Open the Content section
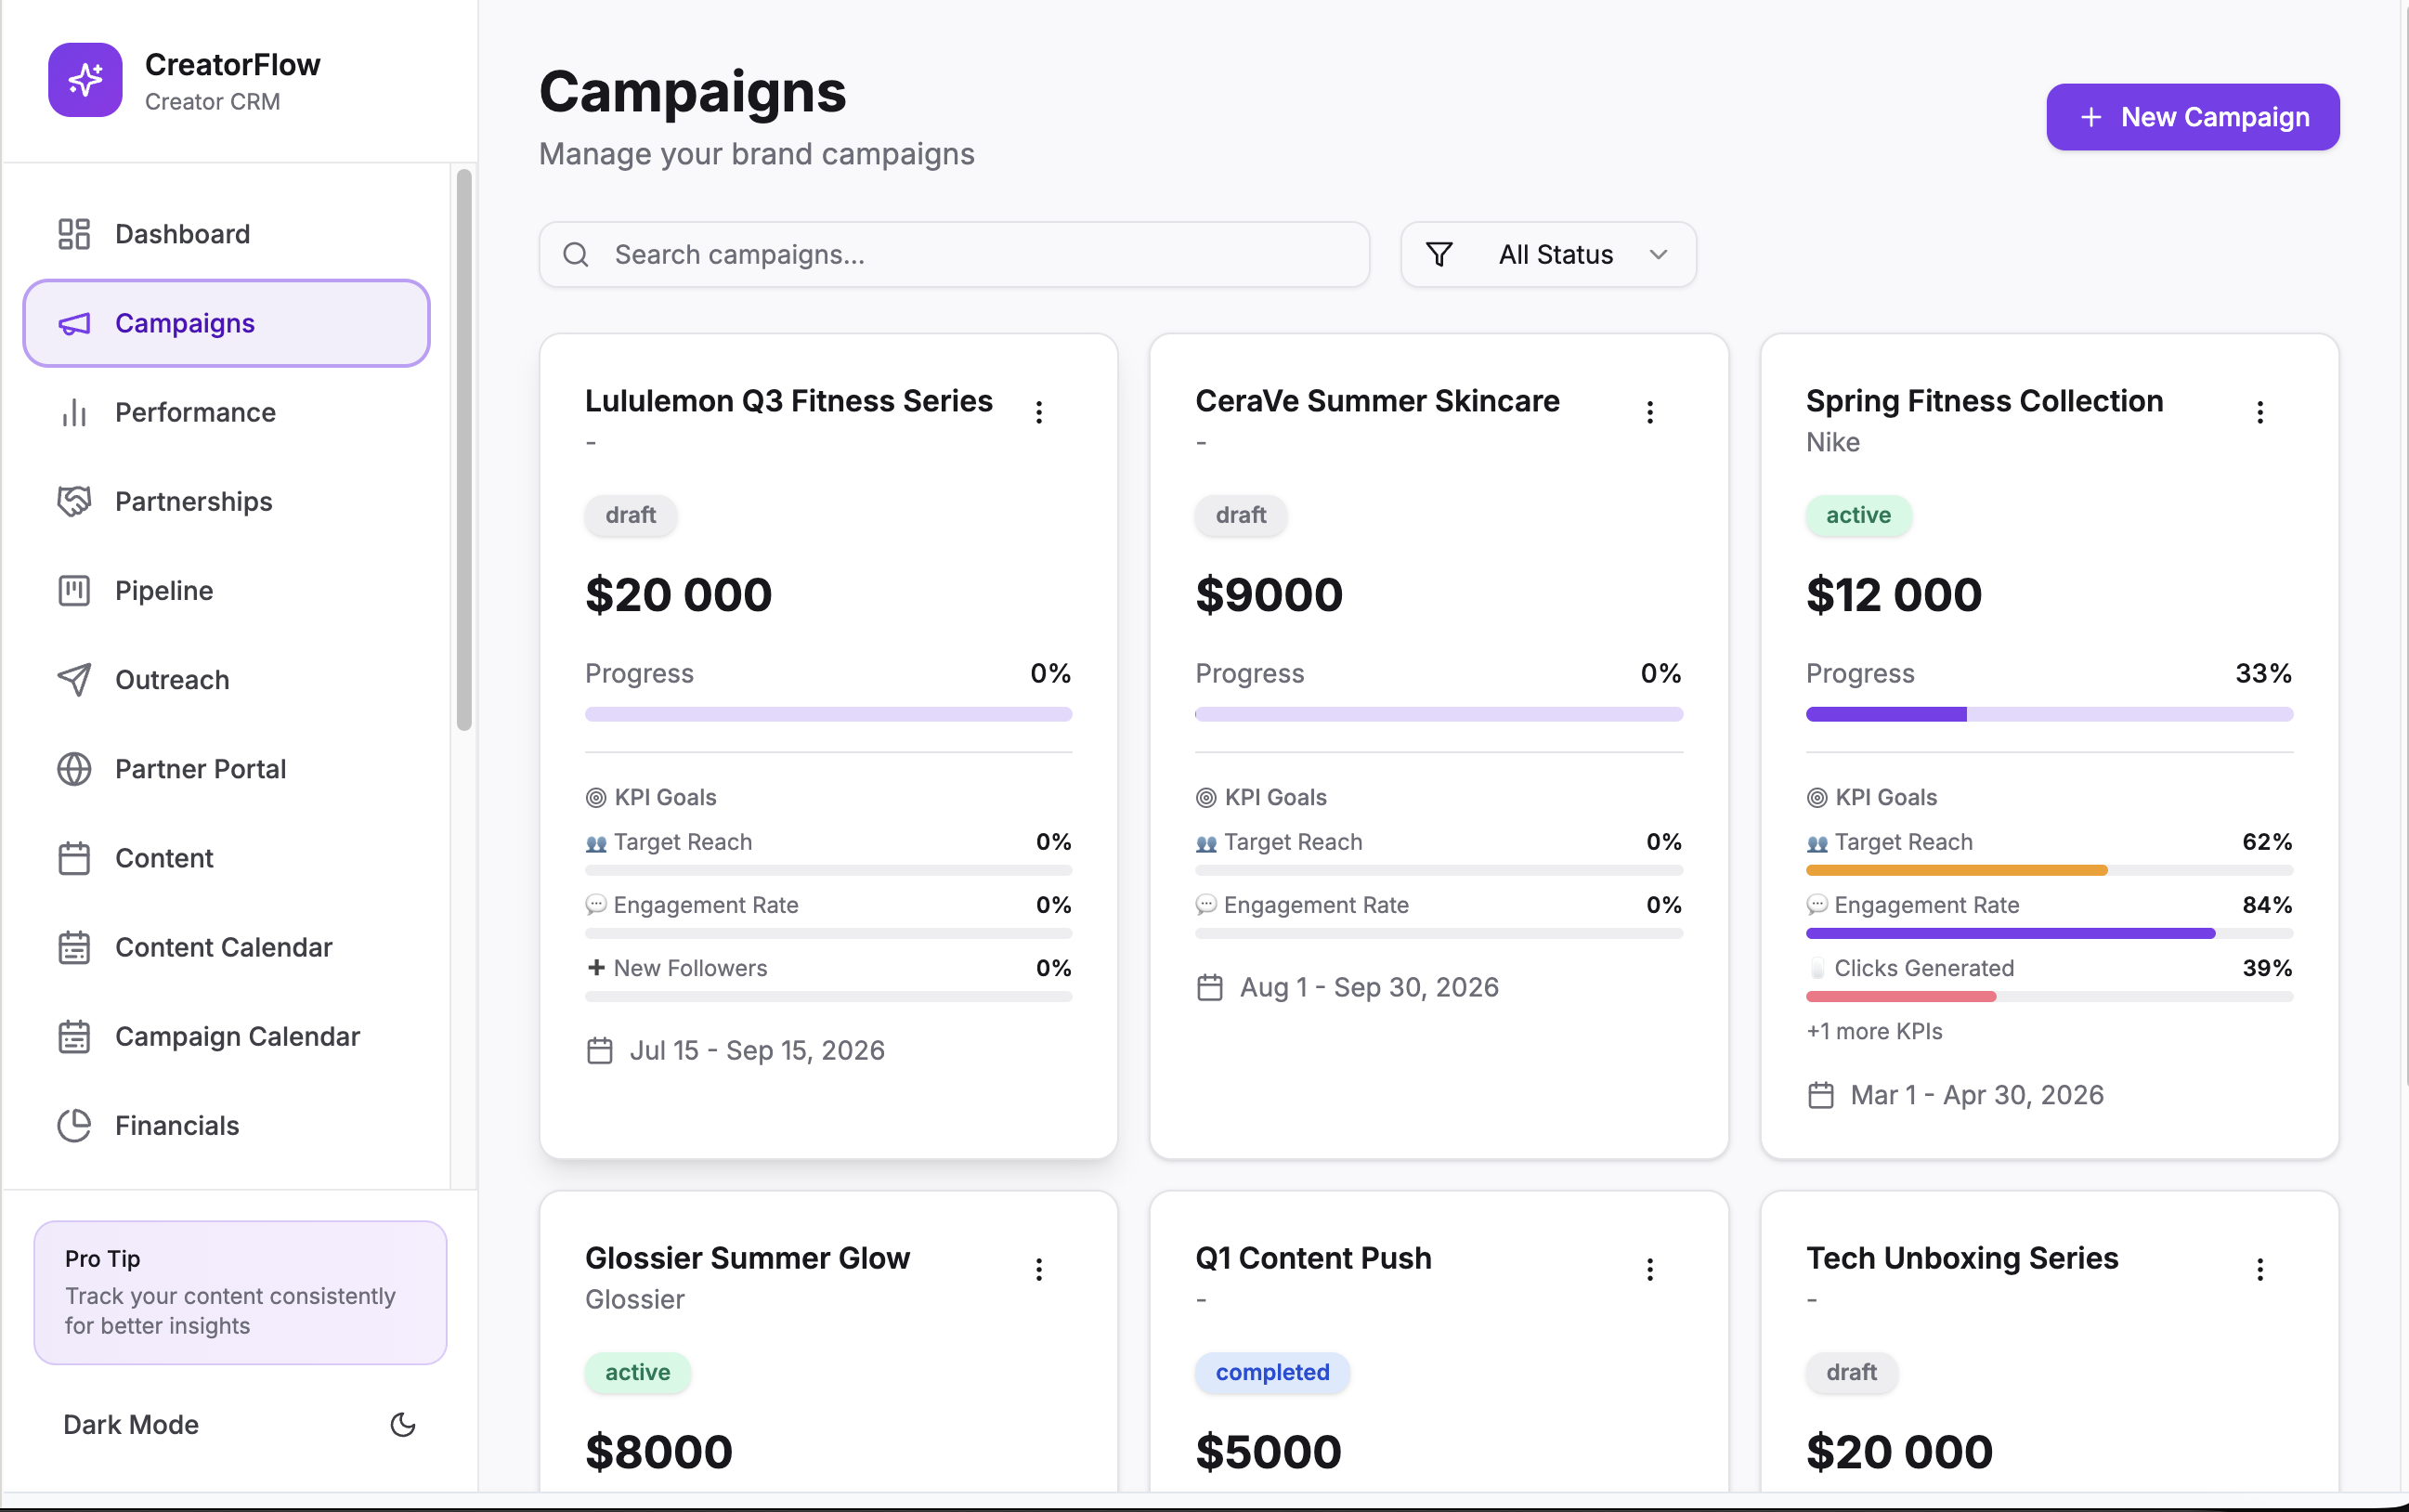The width and height of the screenshot is (2409, 1512). (227, 858)
